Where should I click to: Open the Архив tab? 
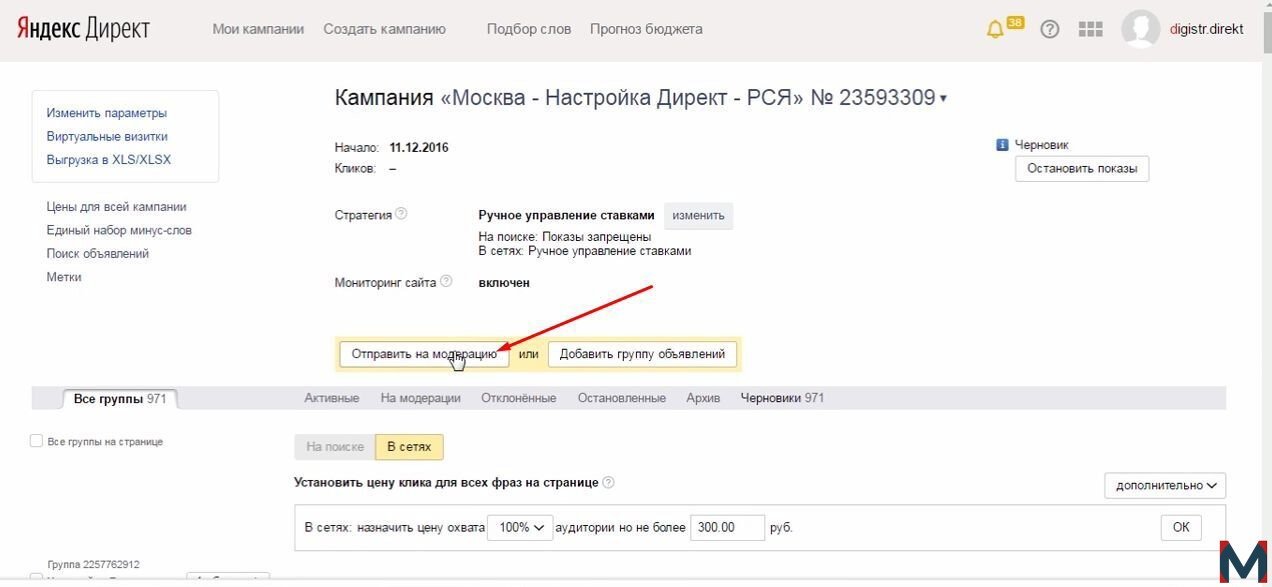[703, 398]
